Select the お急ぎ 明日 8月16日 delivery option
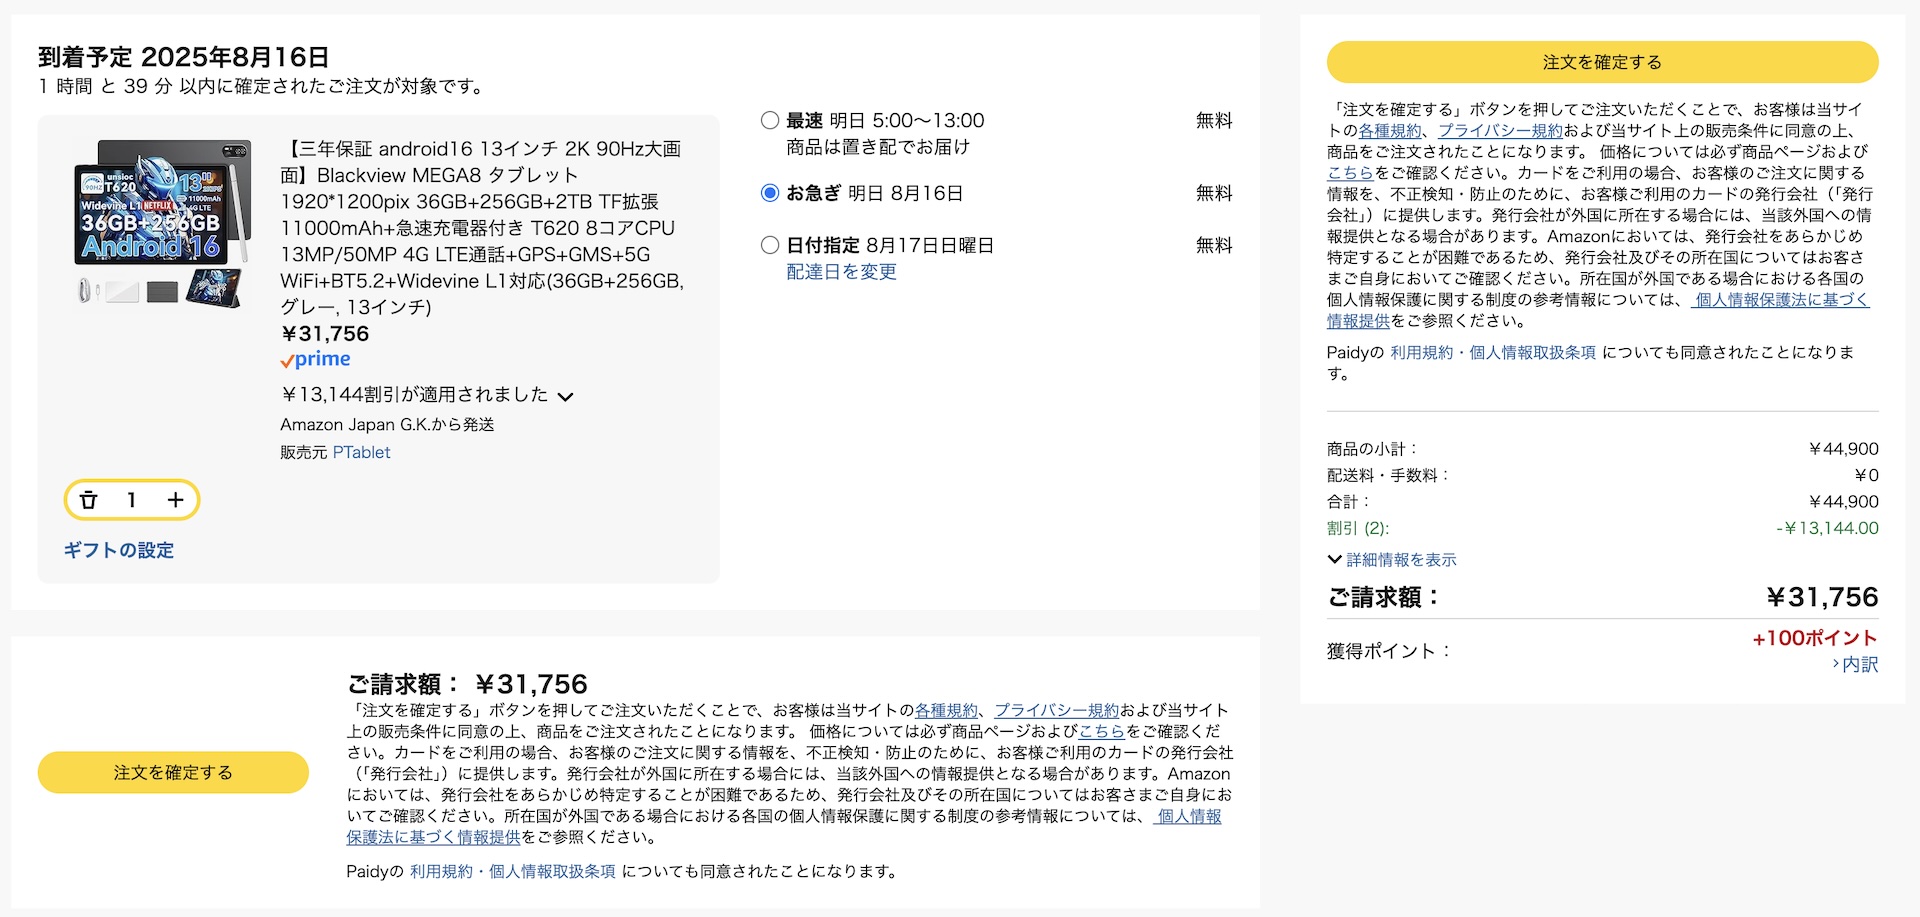 coord(770,193)
